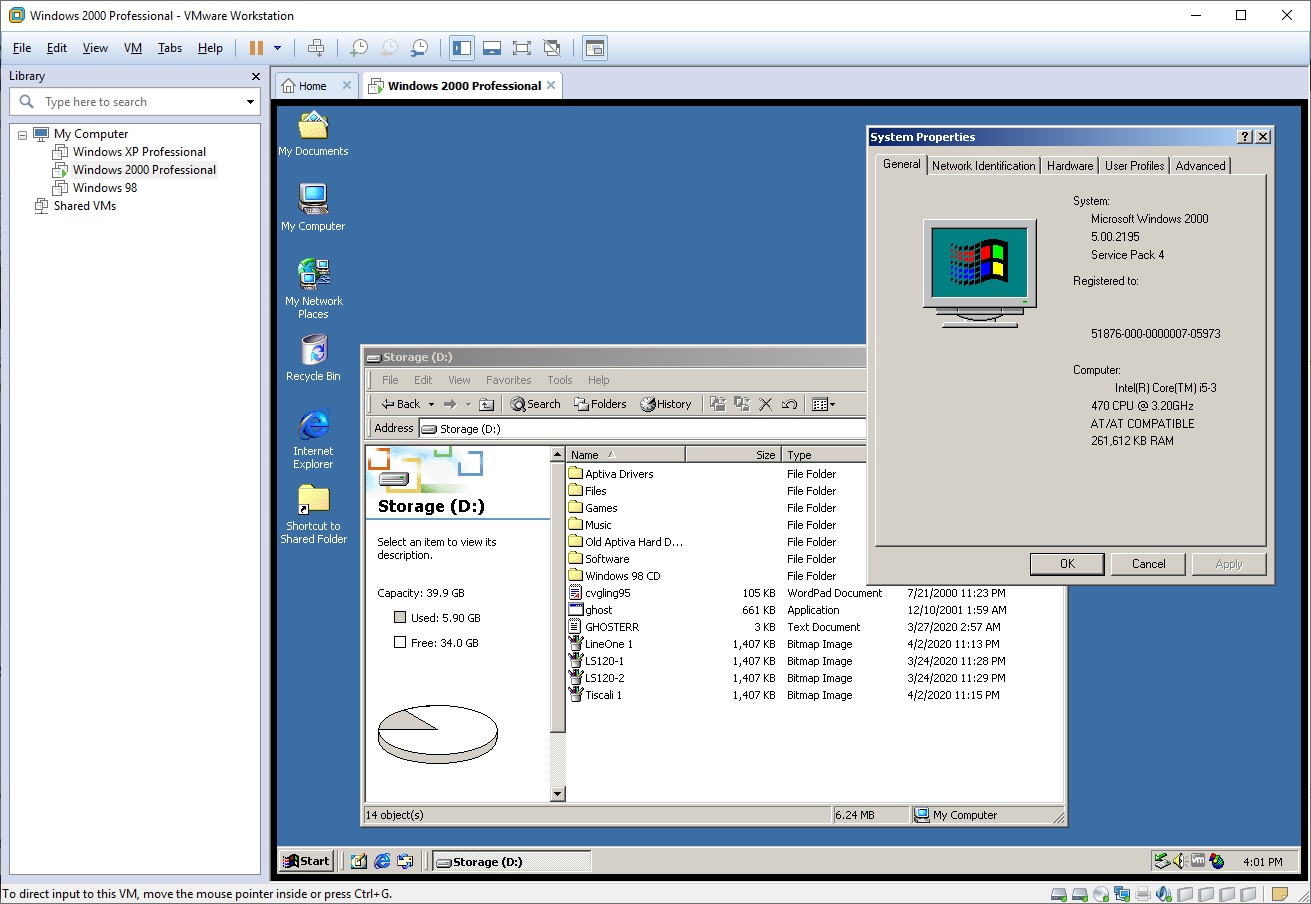The height and width of the screenshot is (904, 1311).
Task: Take a snapshot of this virtual machine
Action: (359, 48)
